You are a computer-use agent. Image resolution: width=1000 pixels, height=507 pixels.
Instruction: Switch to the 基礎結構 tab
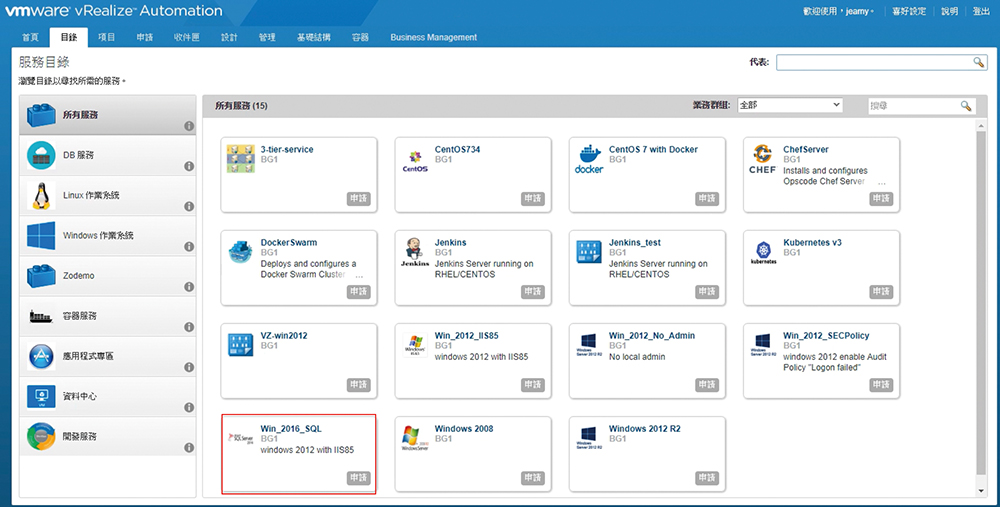click(x=315, y=37)
